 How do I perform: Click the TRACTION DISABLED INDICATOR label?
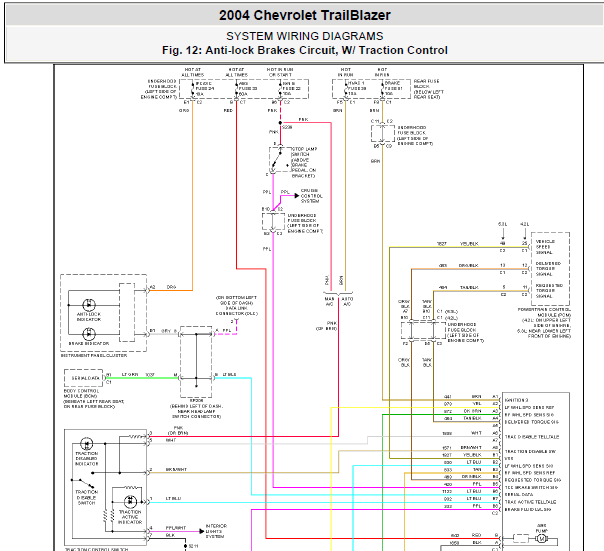click(x=87, y=459)
